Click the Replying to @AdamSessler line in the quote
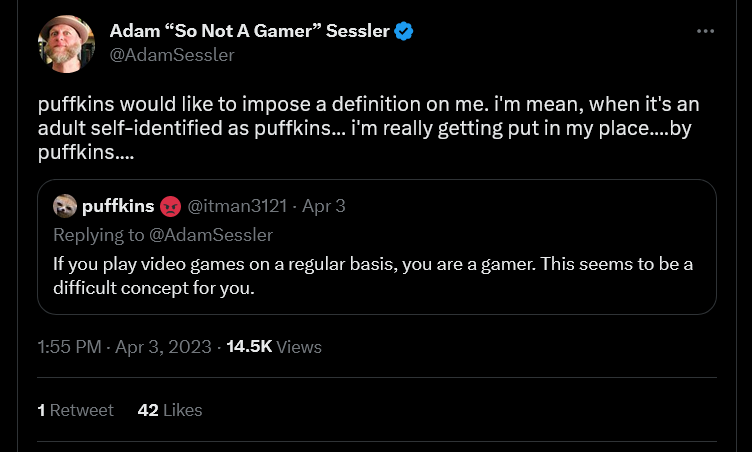 [163, 235]
